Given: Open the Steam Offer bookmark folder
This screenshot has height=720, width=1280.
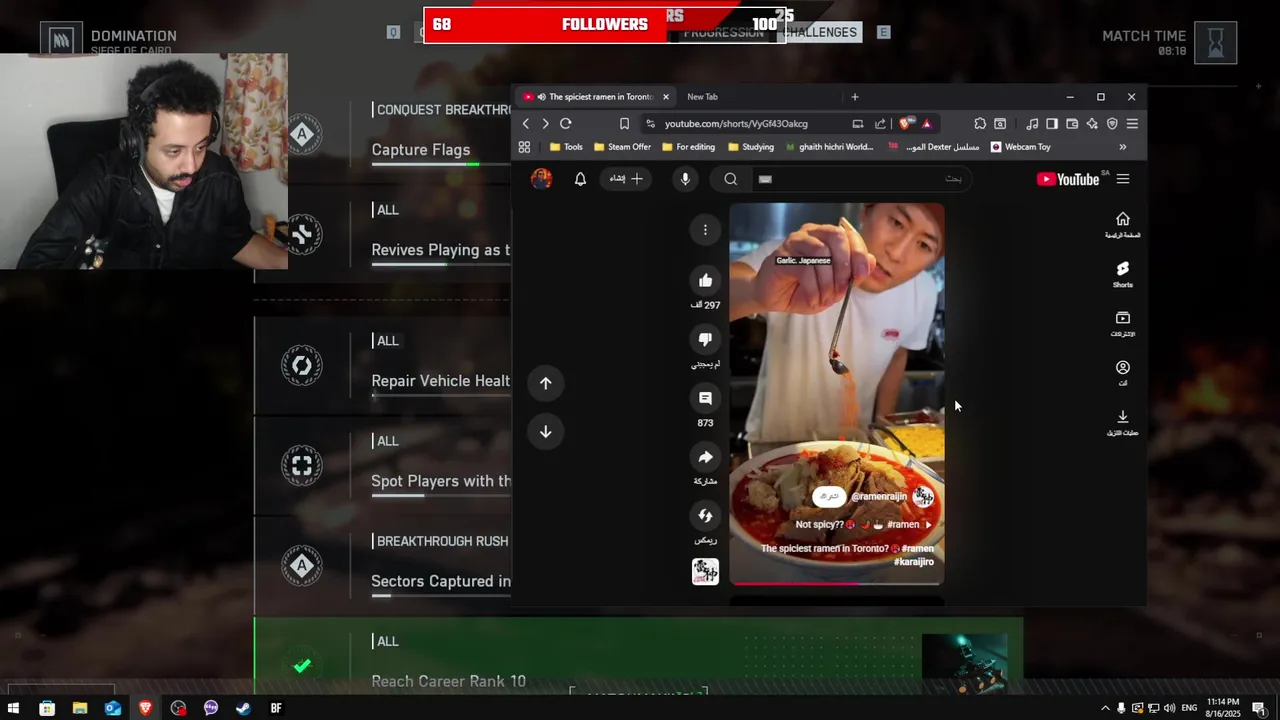Looking at the screenshot, I should [x=622, y=147].
